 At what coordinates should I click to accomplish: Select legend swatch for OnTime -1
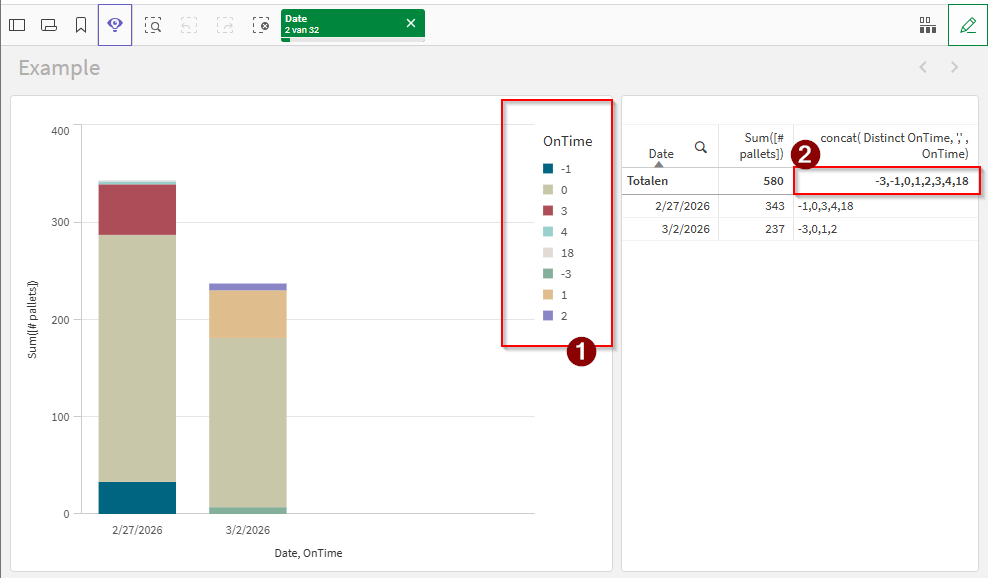coord(548,169)
